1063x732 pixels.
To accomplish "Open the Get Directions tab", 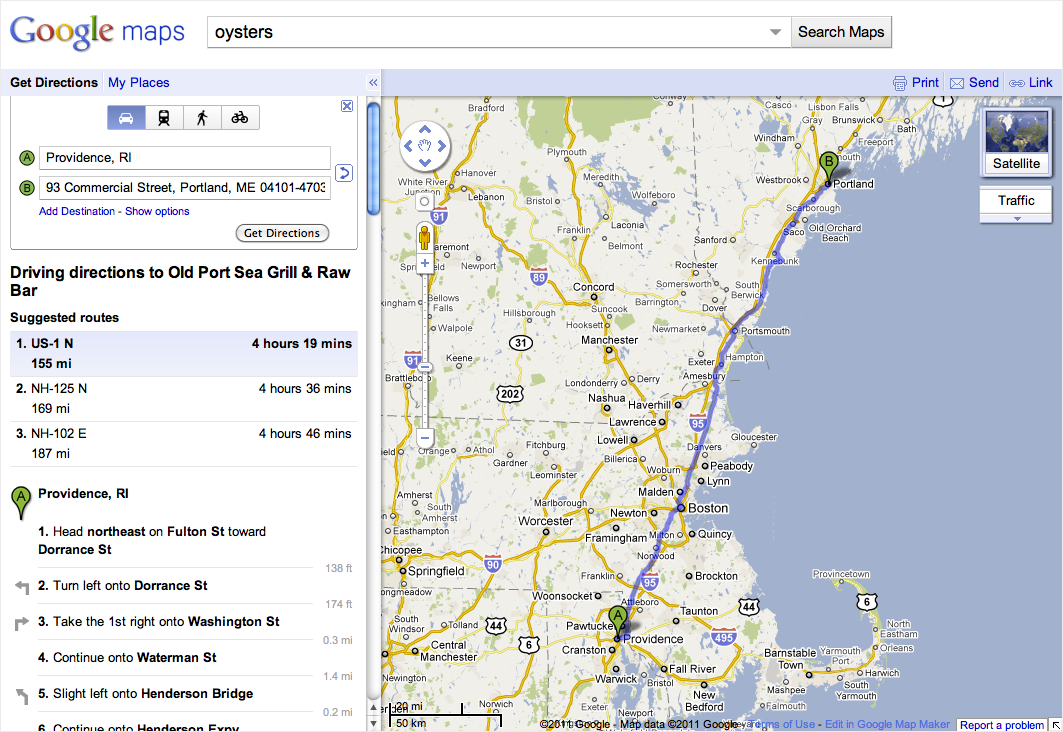I will 54,83.
